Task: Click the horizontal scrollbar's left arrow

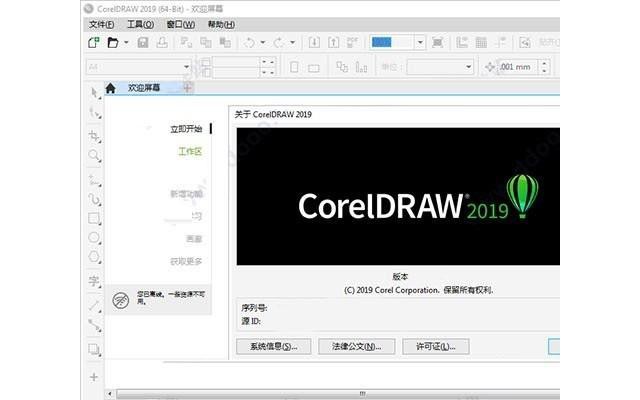Action: point(109,393)
